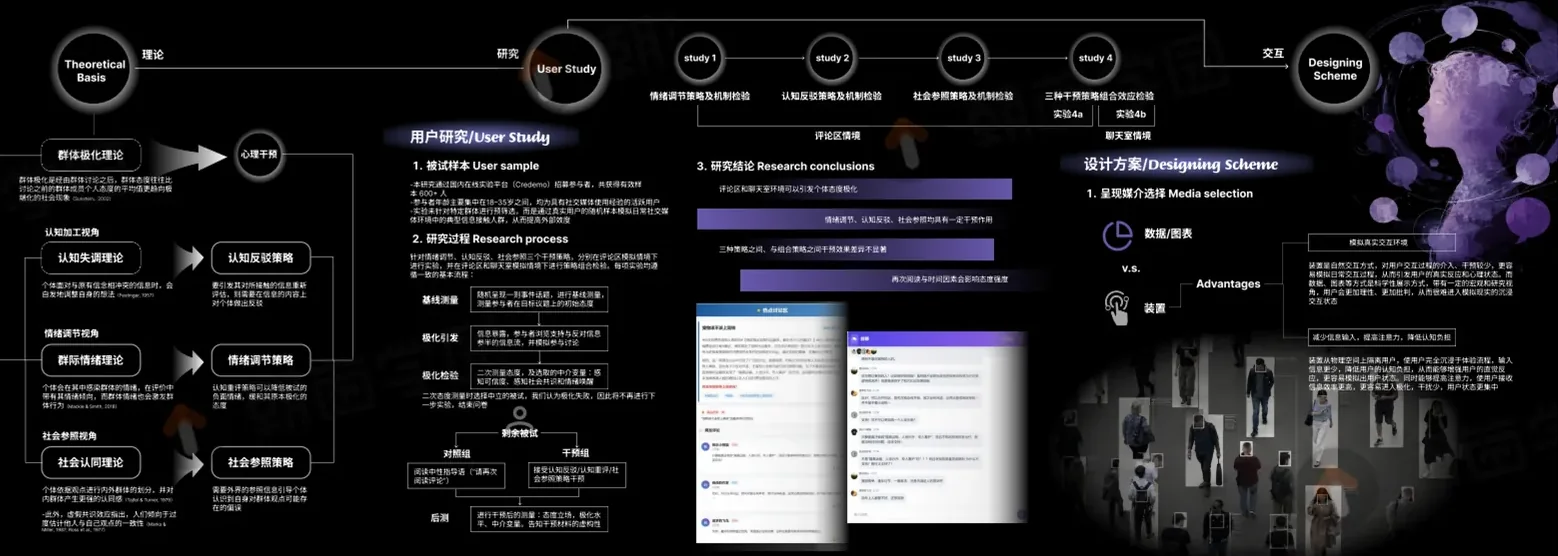Viewport: 1558px width, 556px height.
Task: Click heading 1. 呈现媒介选择 Media selection
Action: tap(1169, 194)
